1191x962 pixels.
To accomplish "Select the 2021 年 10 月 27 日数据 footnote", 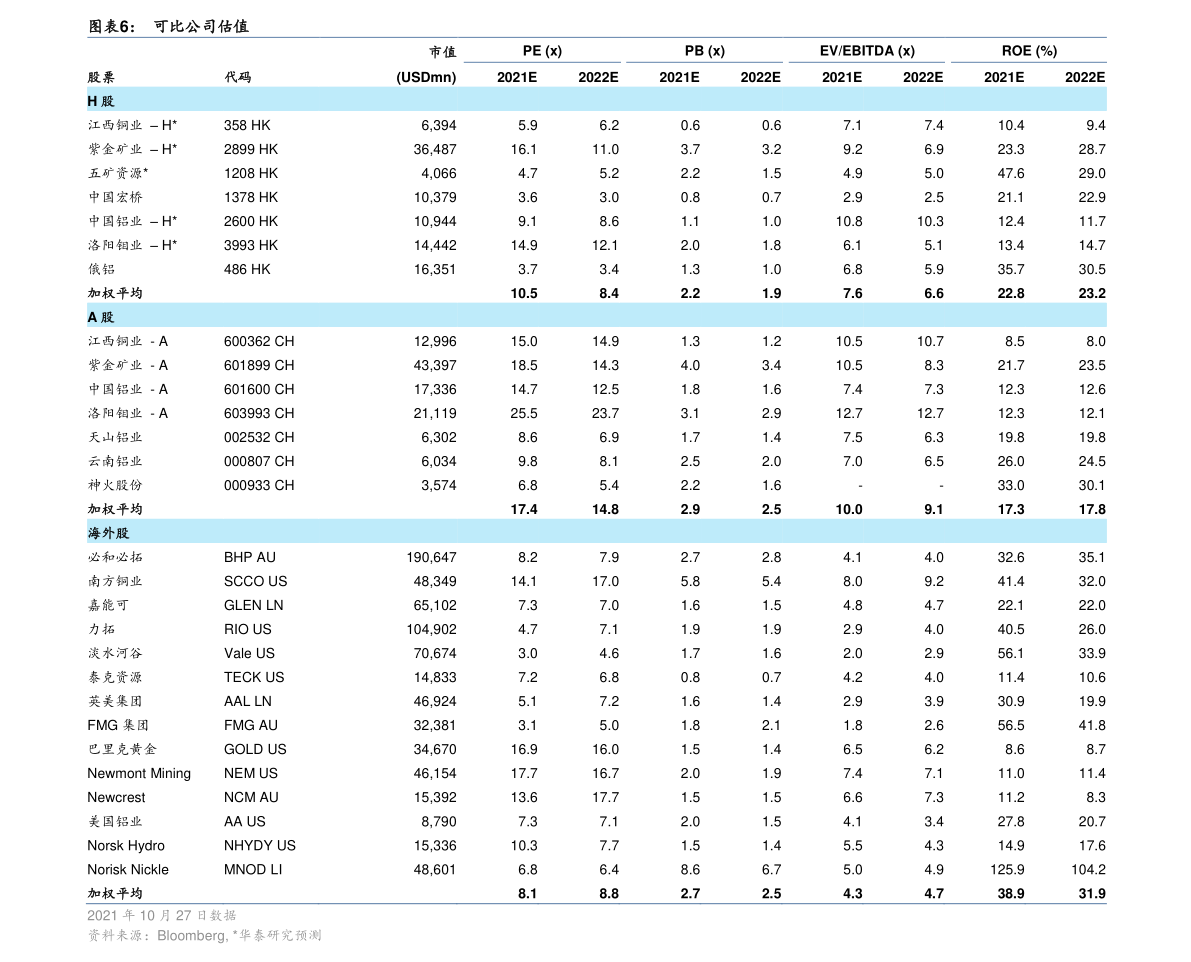I will point(162,916).
